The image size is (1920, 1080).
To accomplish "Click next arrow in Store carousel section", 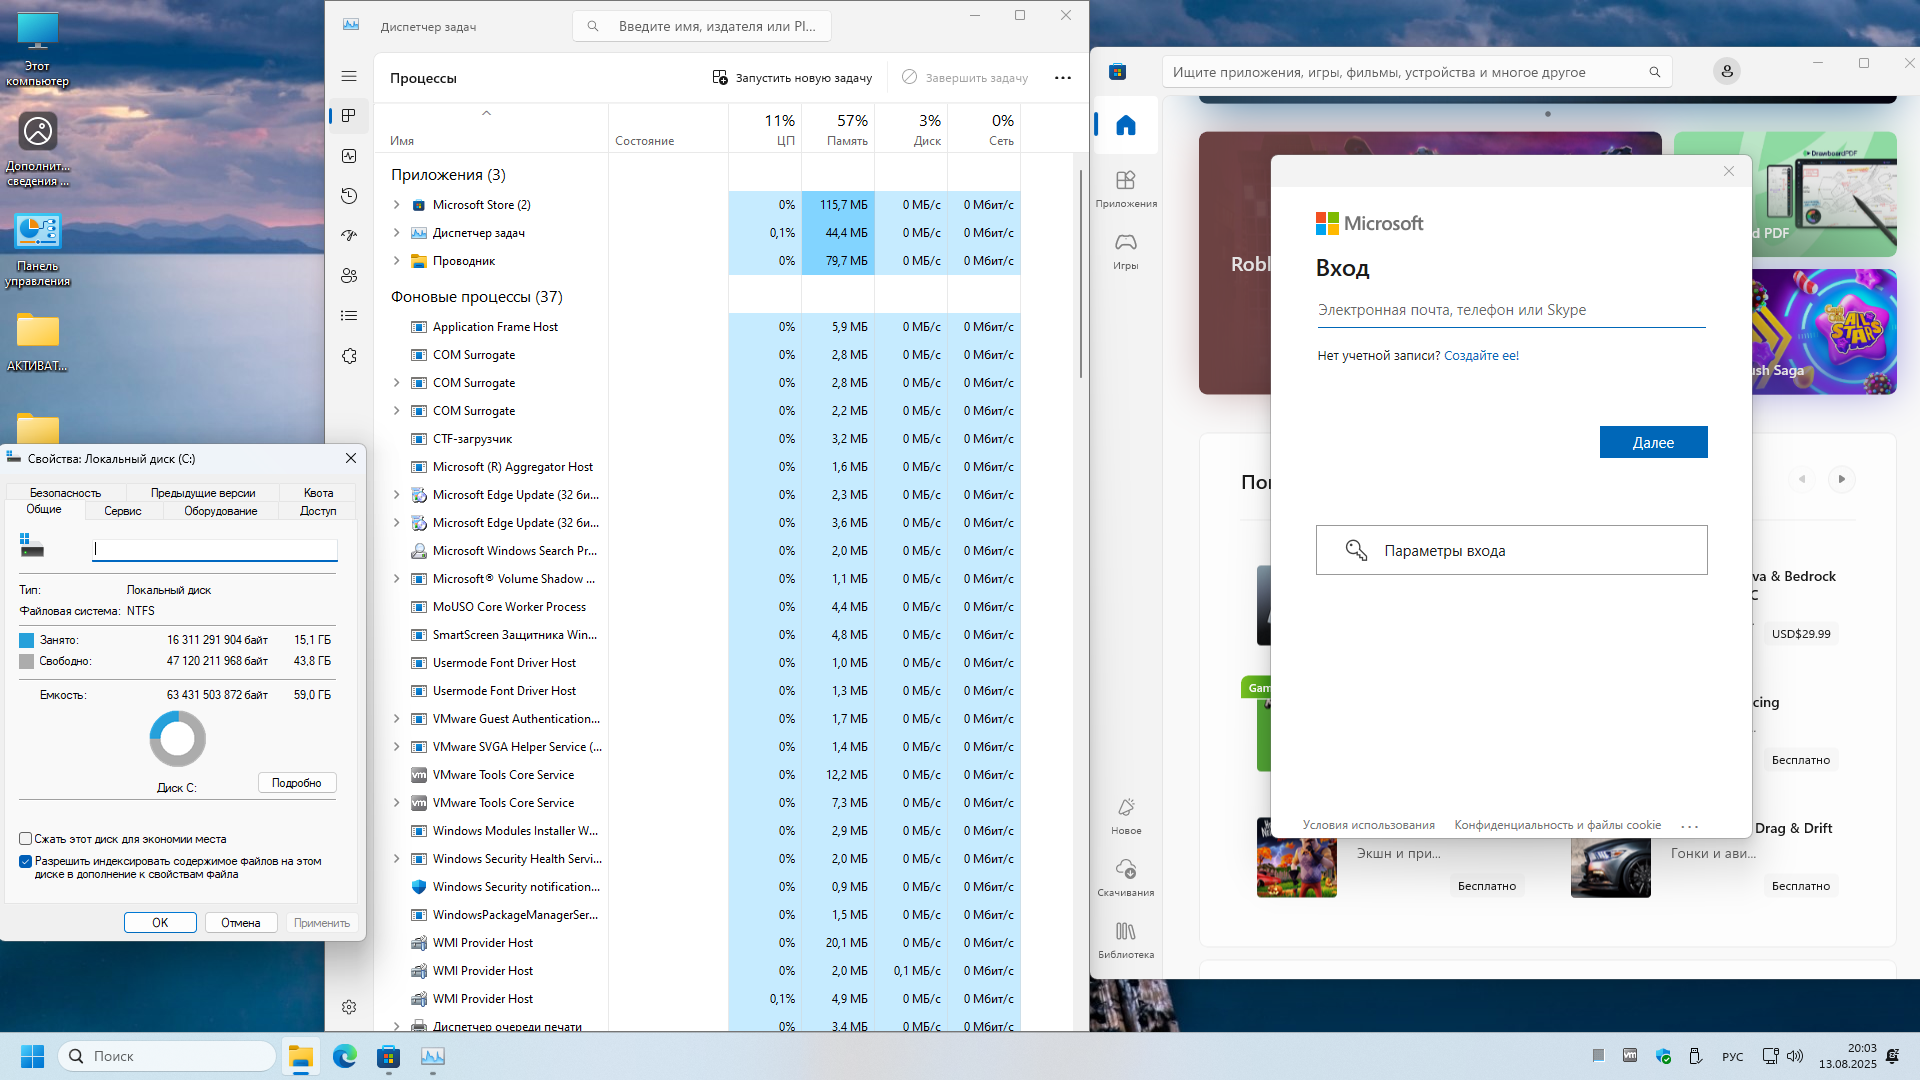I will pos(1841,479).
